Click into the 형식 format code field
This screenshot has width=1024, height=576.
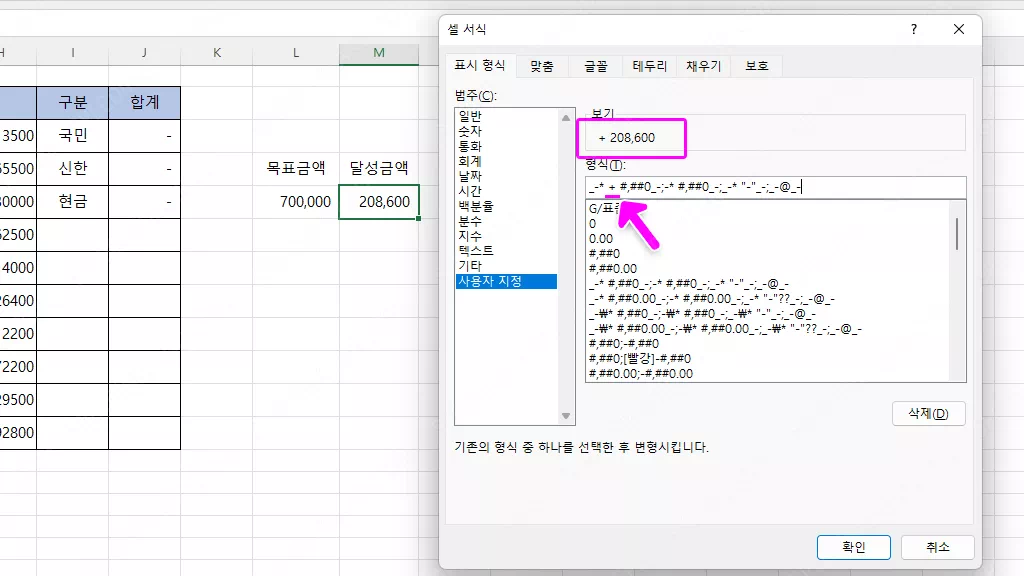(775, 187)
